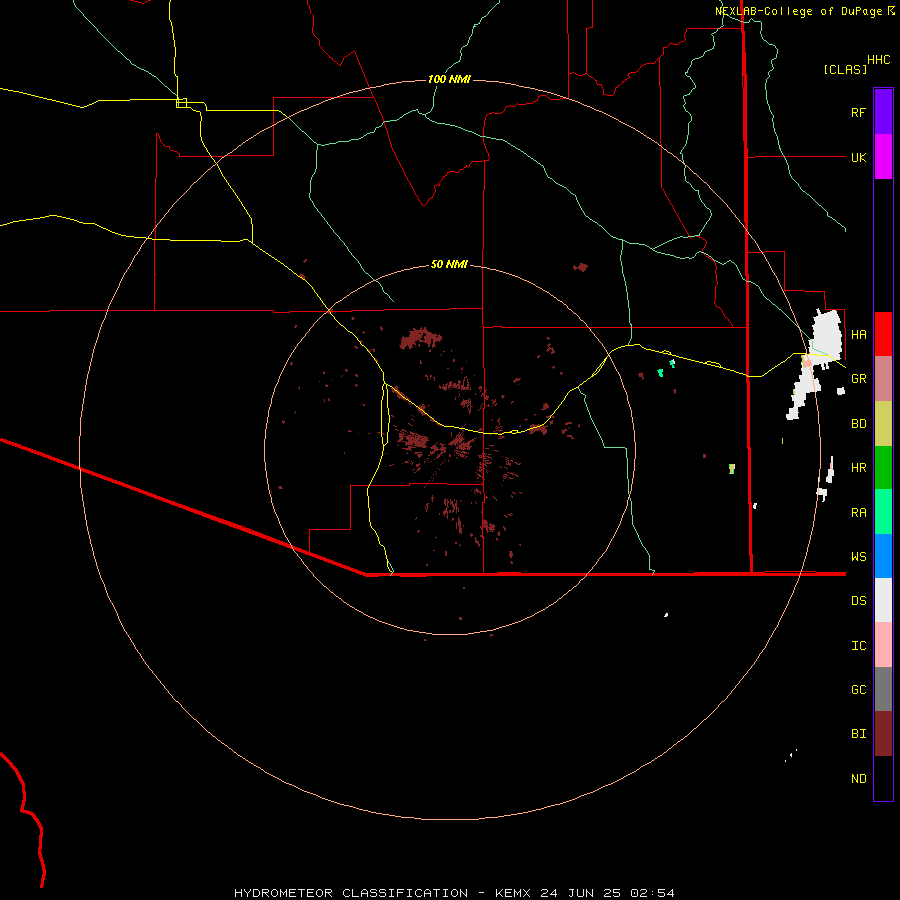Click the IC legend label

[858, 646]
